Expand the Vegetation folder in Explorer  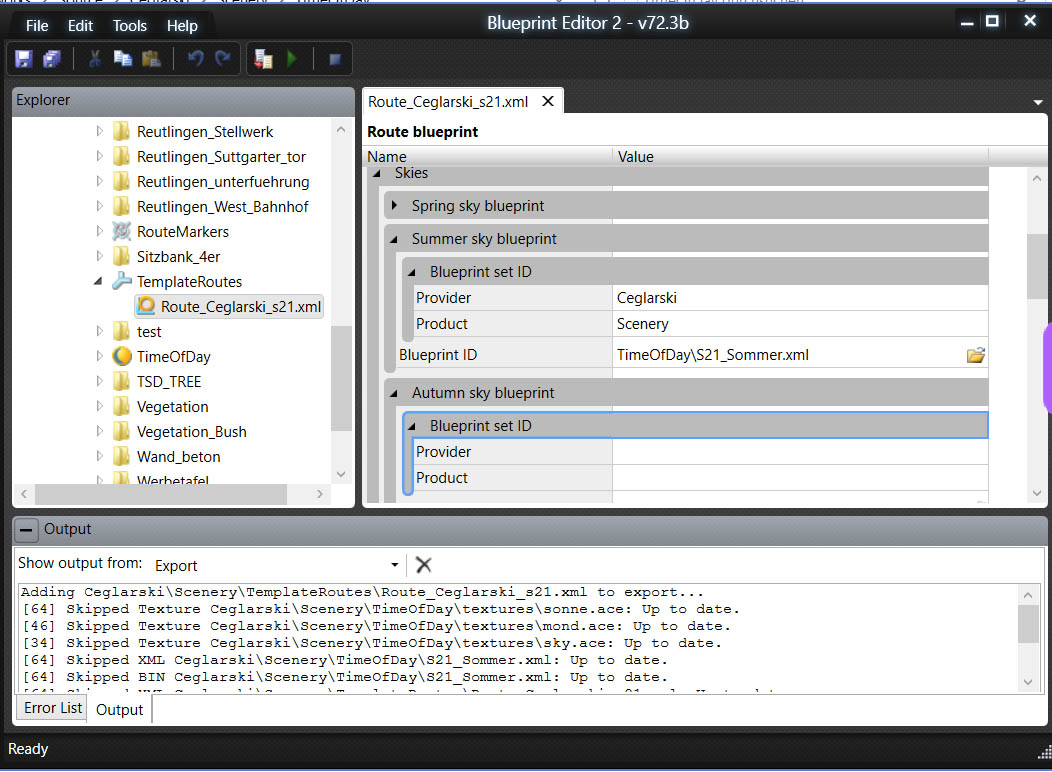(99, 407)
